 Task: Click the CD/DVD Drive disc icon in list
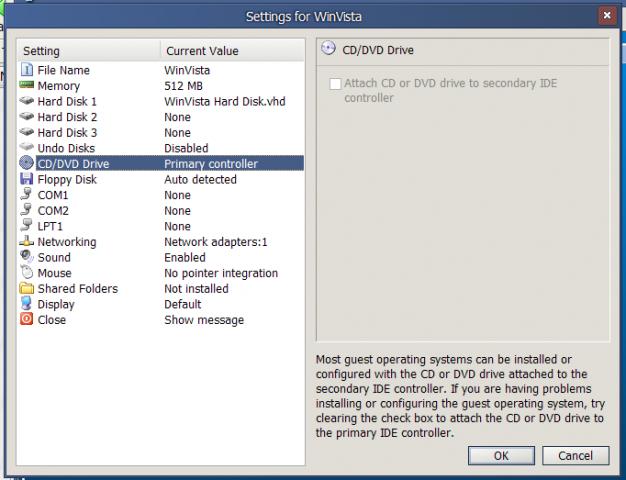tap(27, 163)
